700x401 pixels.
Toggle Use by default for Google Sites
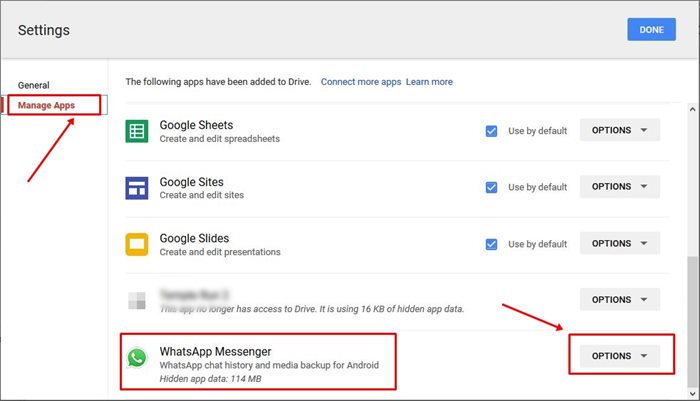pyautogui.click(x=491, y=187)
